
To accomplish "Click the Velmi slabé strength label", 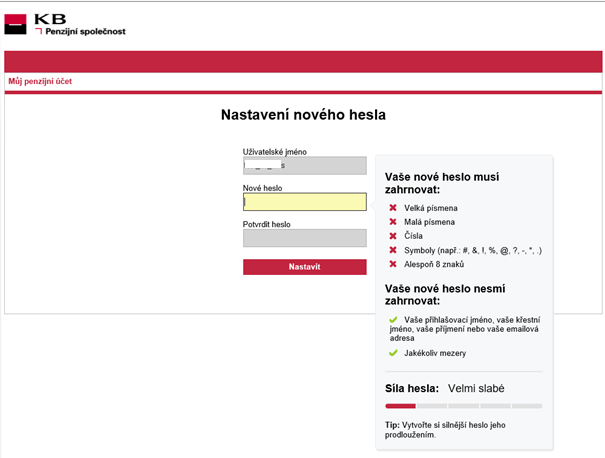I will (476, 388).
